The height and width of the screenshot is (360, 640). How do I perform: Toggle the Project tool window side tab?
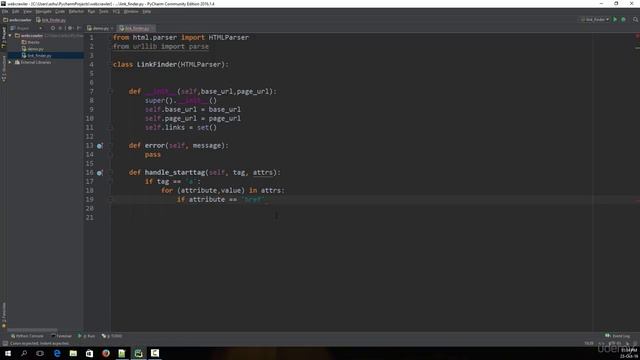click(x=4, y=38)
